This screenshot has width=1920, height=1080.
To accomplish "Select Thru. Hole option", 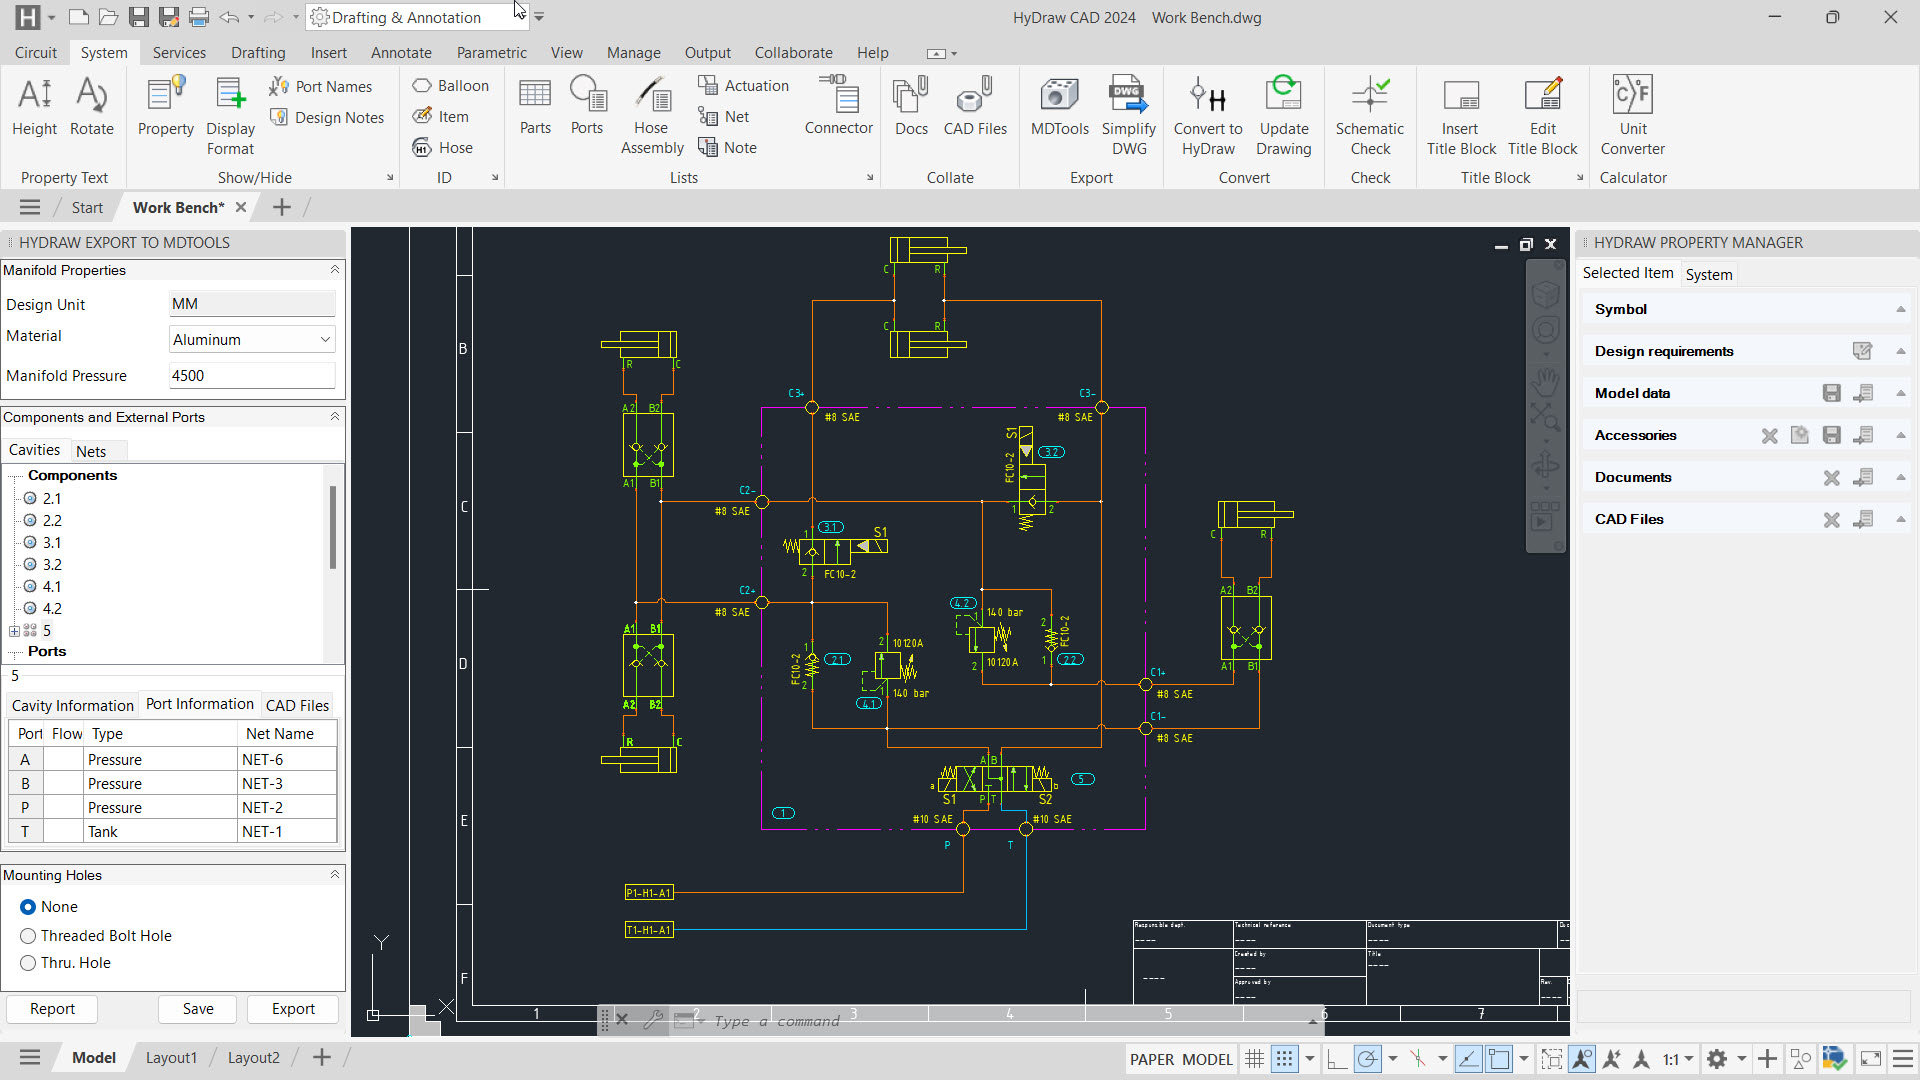I will (28, 963).
